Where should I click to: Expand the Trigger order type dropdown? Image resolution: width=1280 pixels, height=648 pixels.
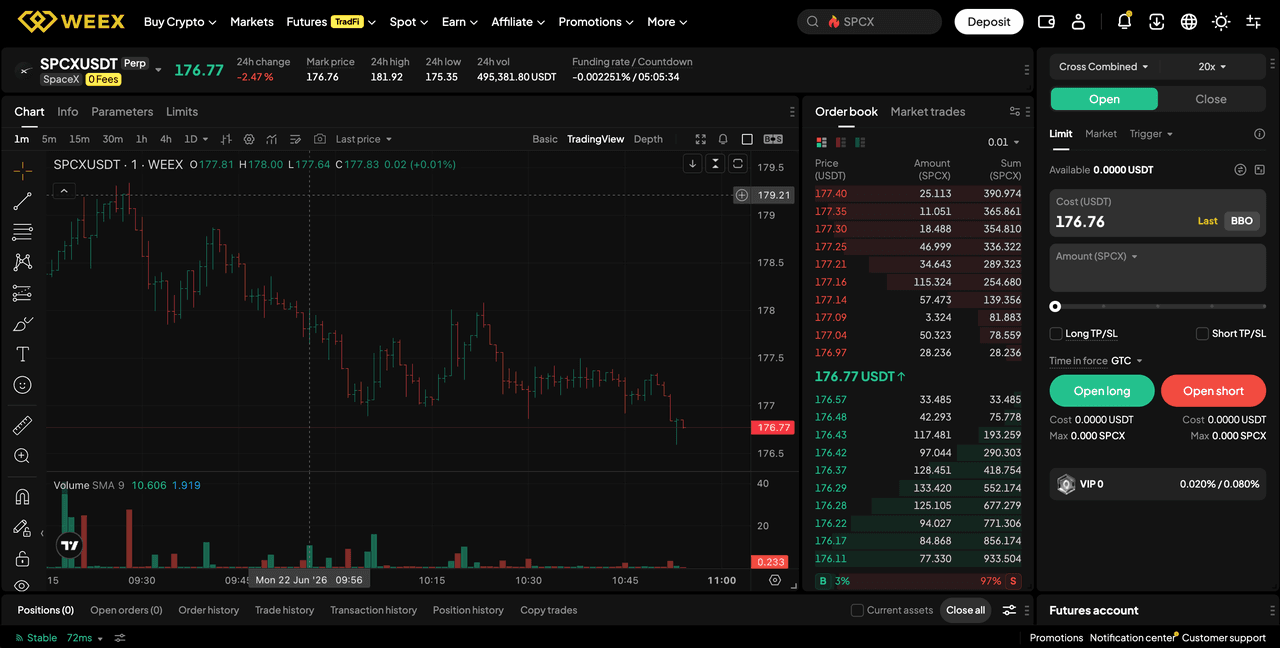pos(1151,134)
